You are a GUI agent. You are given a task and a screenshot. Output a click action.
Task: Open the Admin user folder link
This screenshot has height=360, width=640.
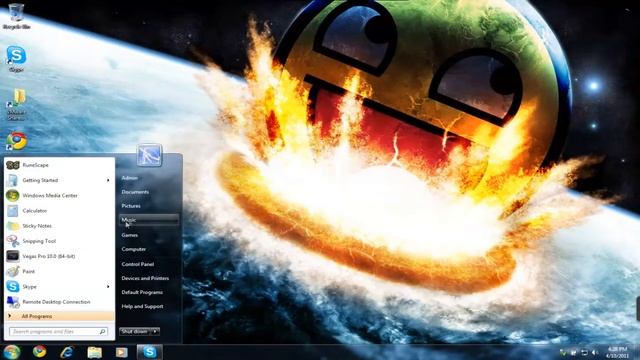(x=129, y=178)
